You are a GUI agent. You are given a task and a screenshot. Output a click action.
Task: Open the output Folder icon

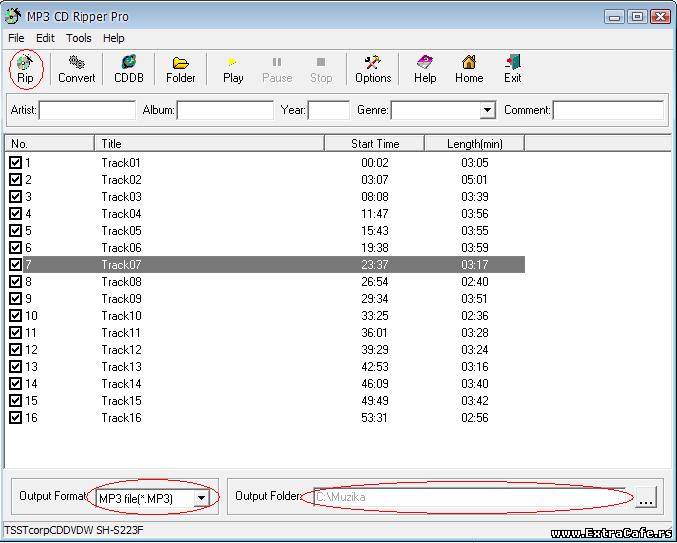point(180,69)
